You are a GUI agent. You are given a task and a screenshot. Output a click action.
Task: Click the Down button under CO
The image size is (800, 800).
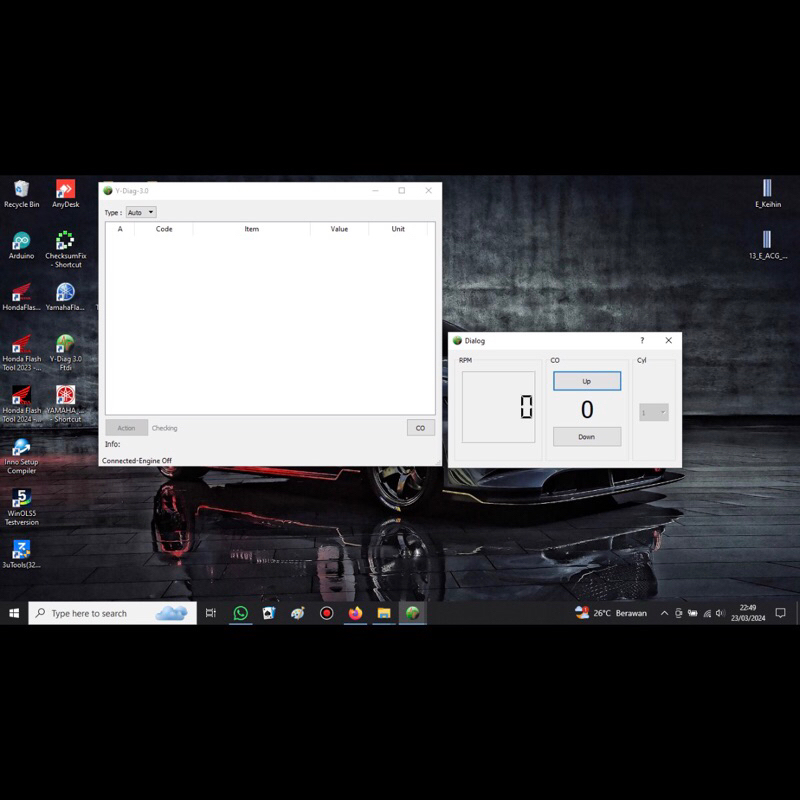[587, 437]
